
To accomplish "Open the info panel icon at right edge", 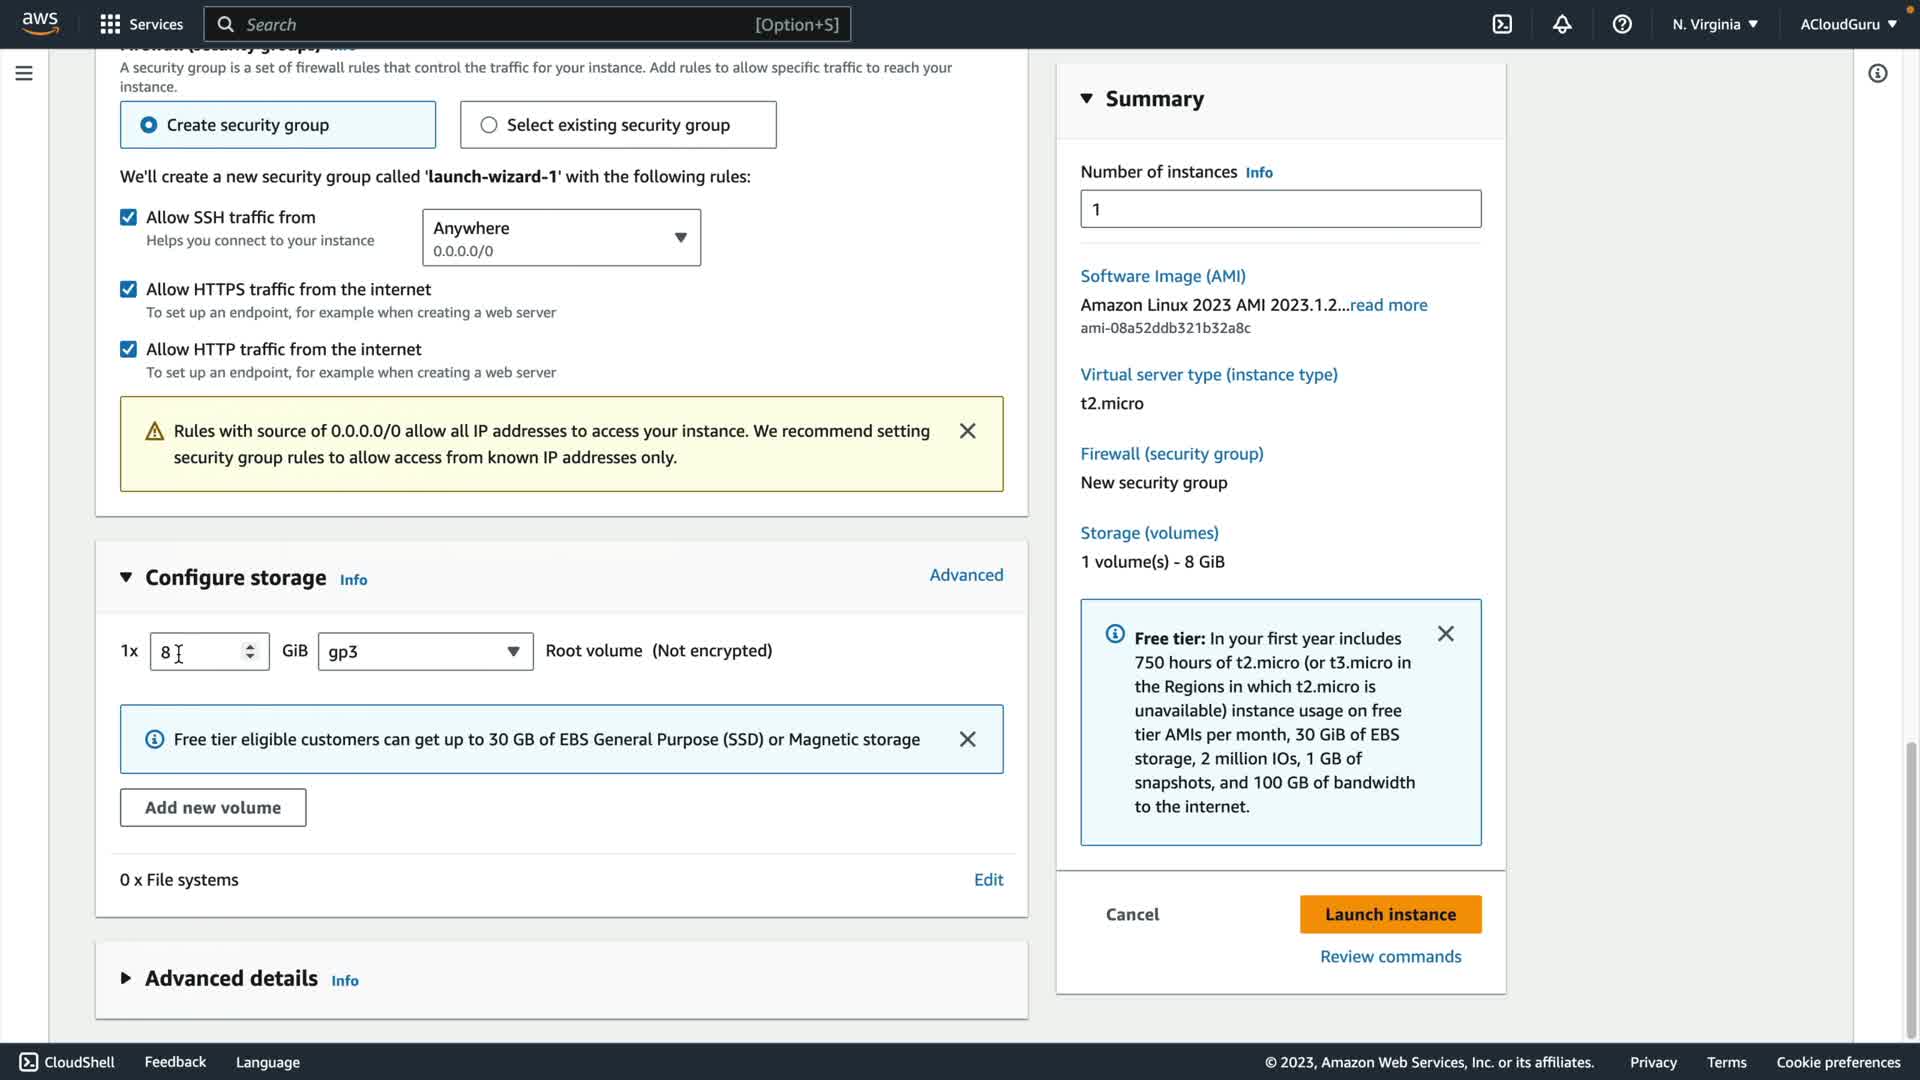I will point(1877,73).
